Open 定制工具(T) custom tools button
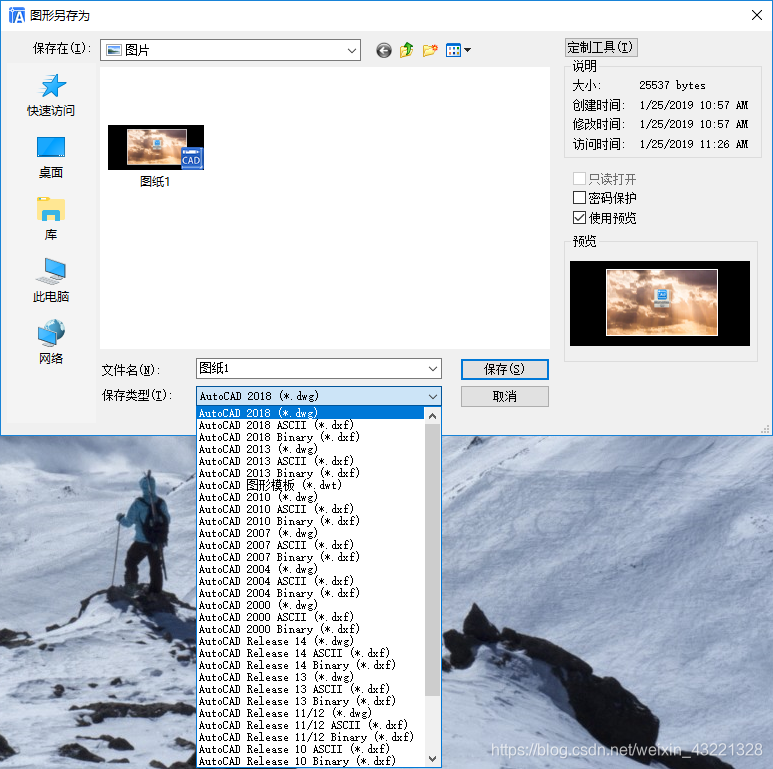 (601, 47)
